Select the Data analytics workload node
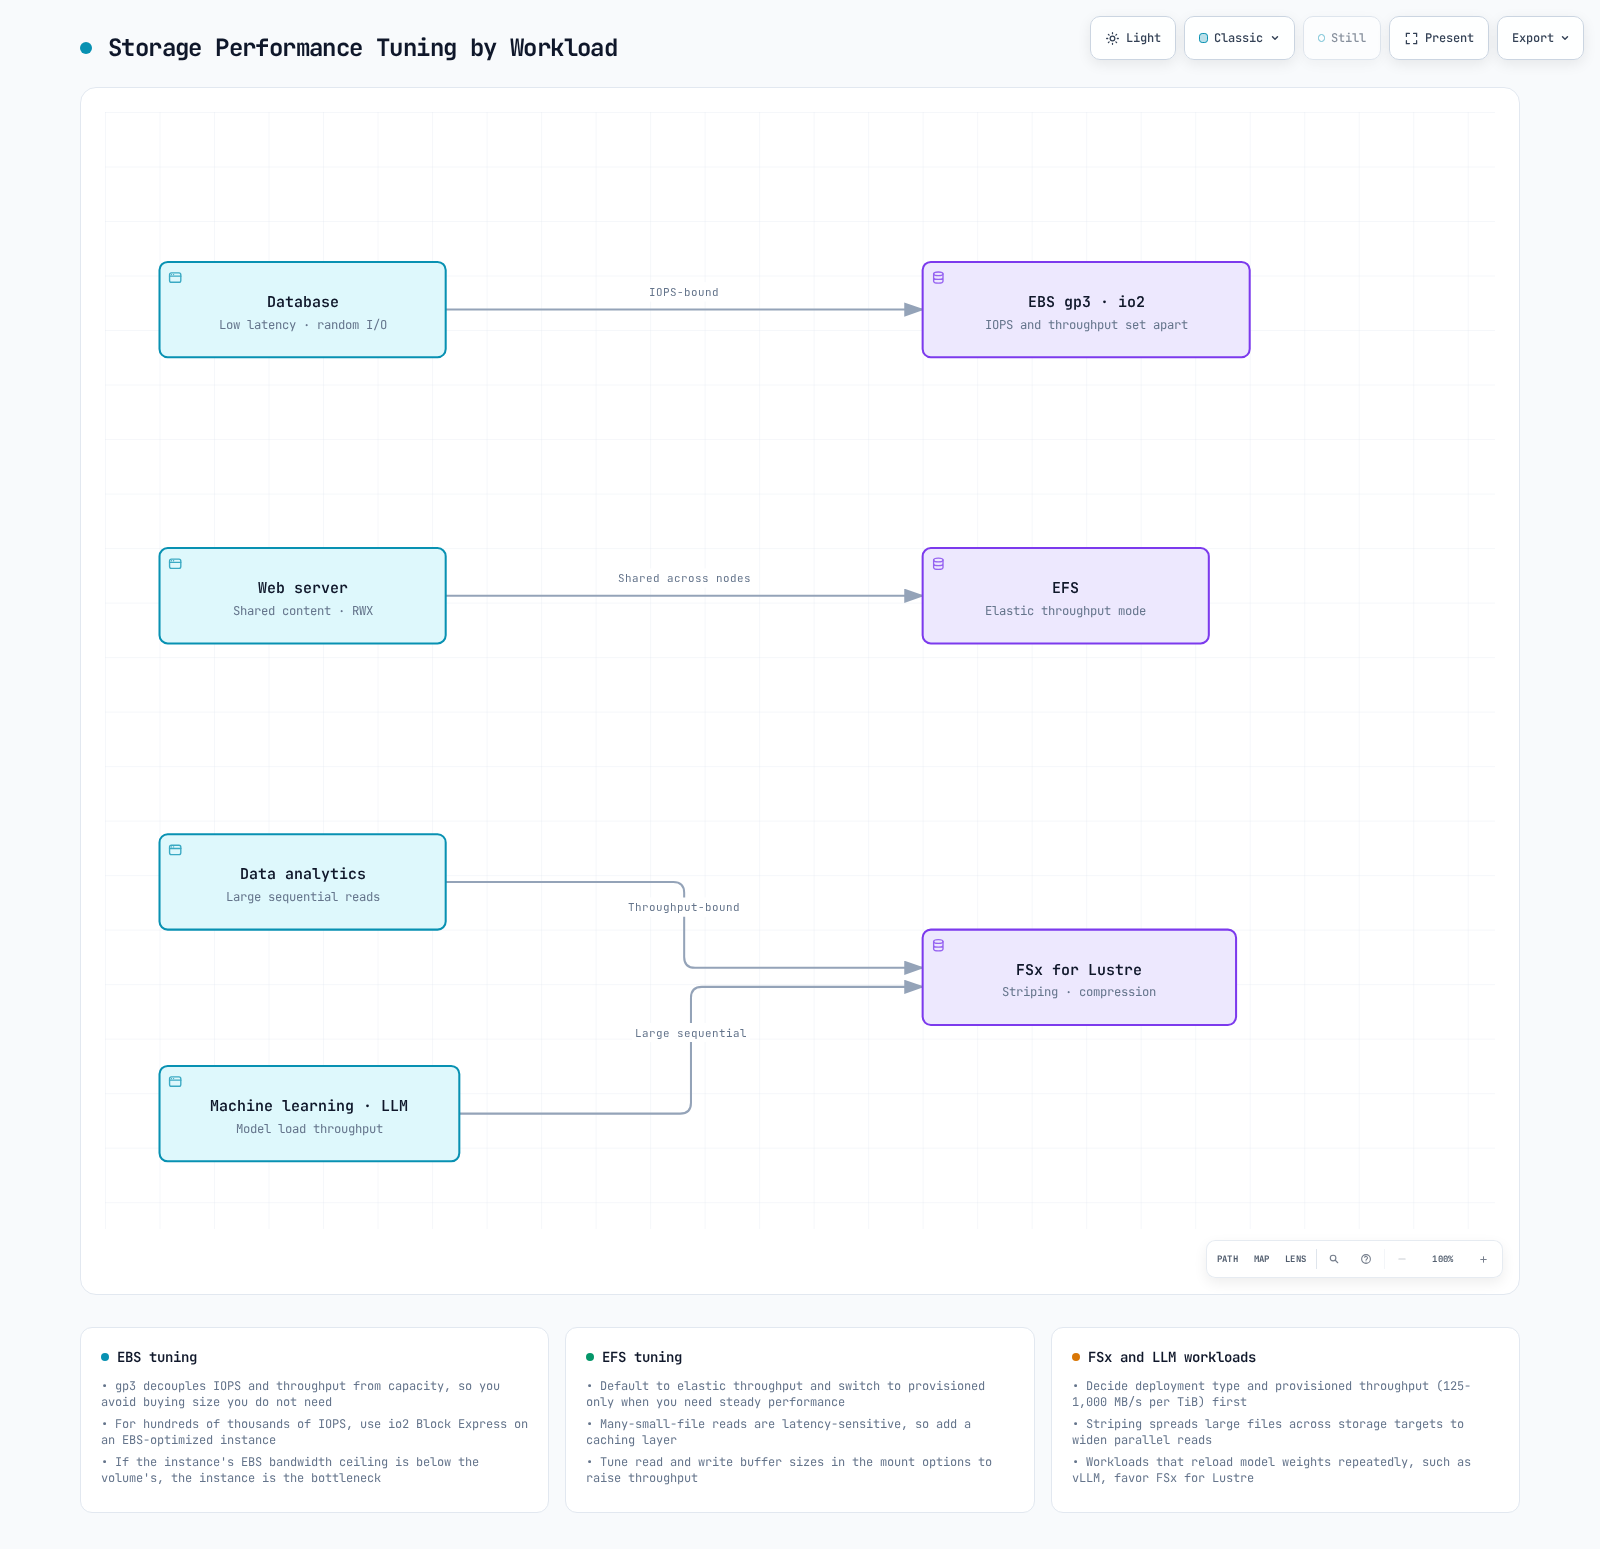Image resolution: width=1600 pixels, height=1549 pixels. coord(303,882)
